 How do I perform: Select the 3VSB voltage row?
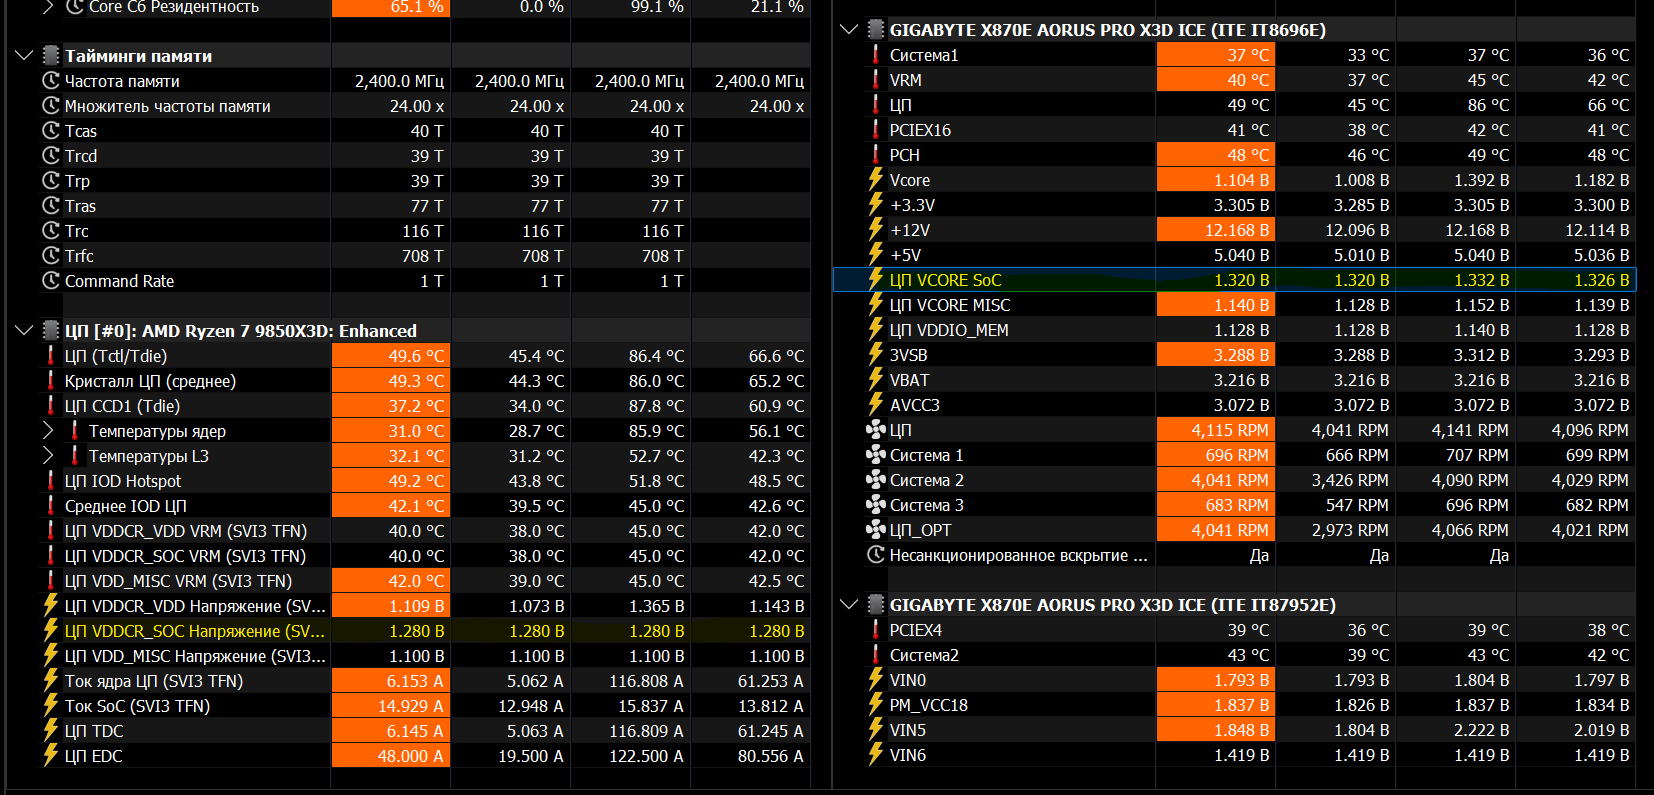pos(1249,355)
